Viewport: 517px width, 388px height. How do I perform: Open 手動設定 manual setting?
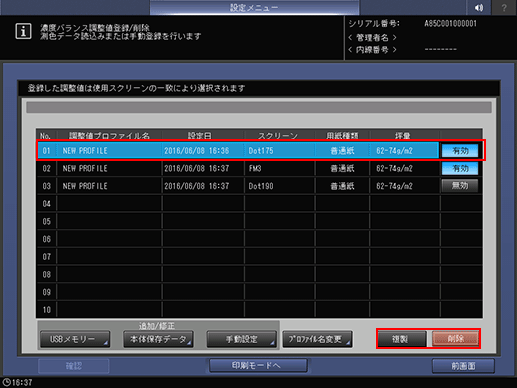[x=241, y=339]
